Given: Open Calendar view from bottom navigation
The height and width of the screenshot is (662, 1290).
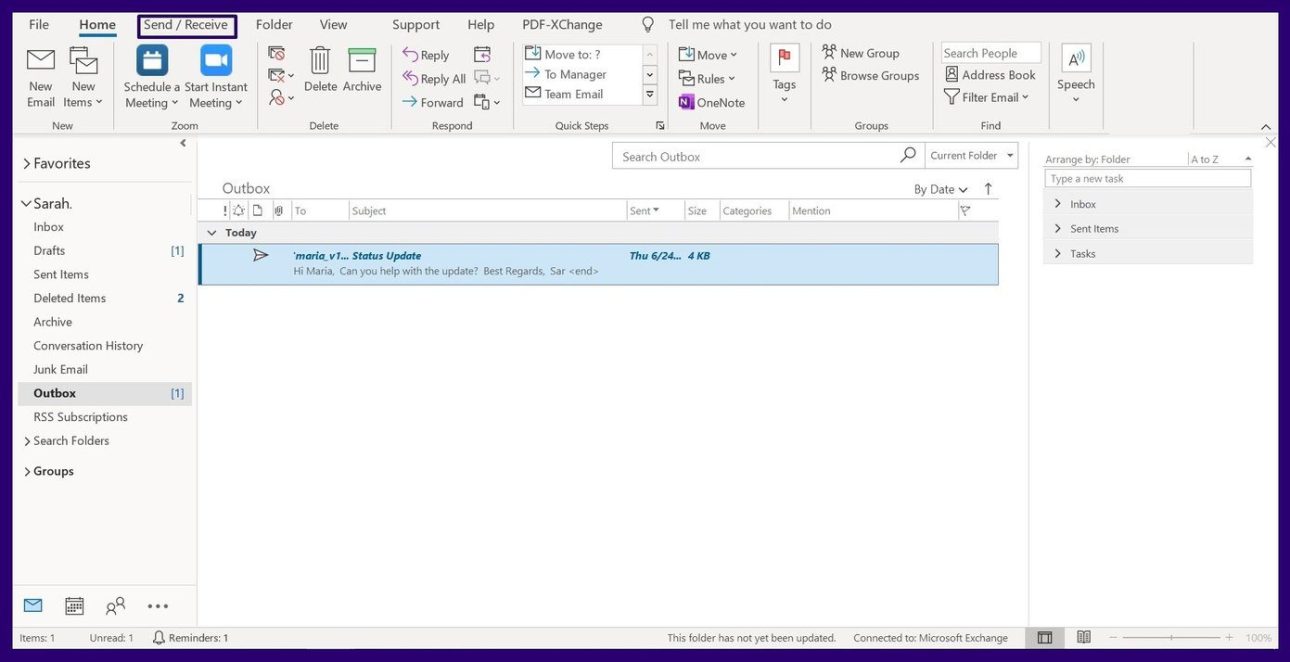Looking at the screenshot, I should coord(74,606).
